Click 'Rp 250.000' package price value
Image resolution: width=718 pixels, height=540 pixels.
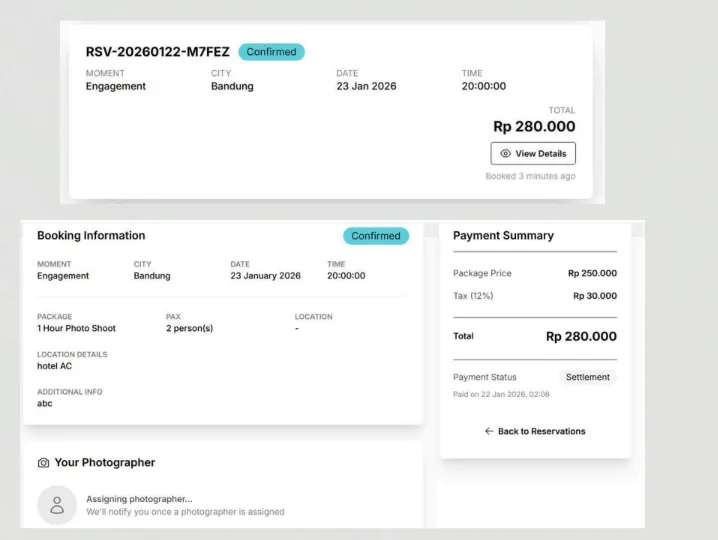[592, 273]
